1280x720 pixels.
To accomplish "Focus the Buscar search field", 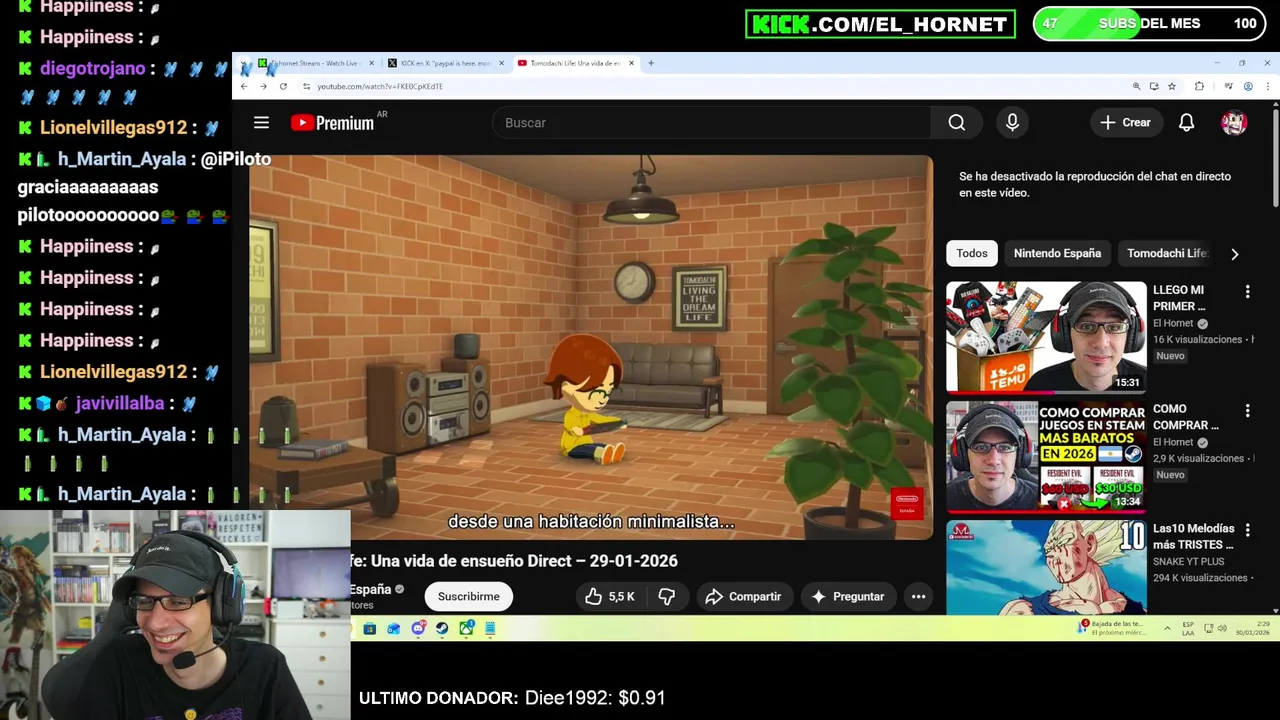I will (x=711, y=122).
